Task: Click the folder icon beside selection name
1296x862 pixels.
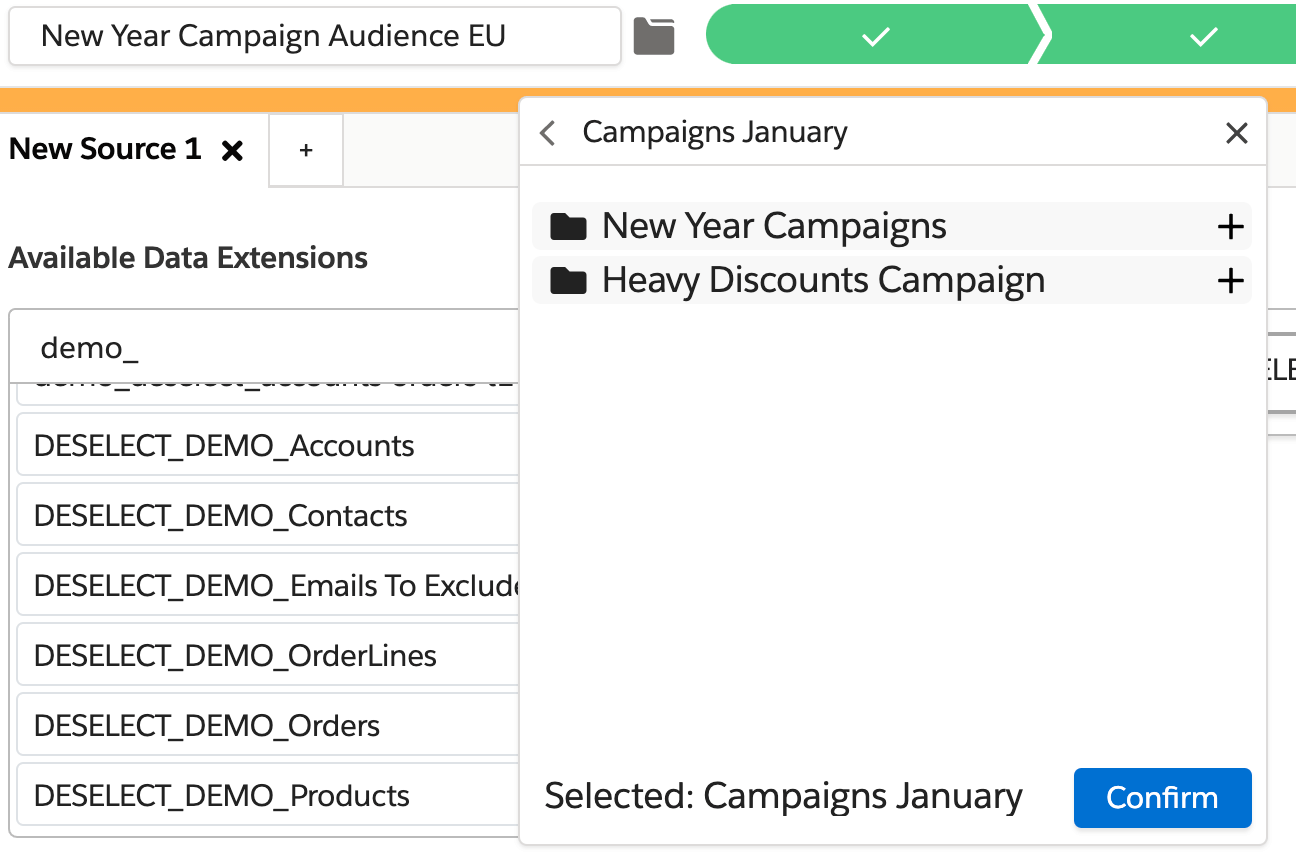Action: pyautogui.click(x=654, y=37)
